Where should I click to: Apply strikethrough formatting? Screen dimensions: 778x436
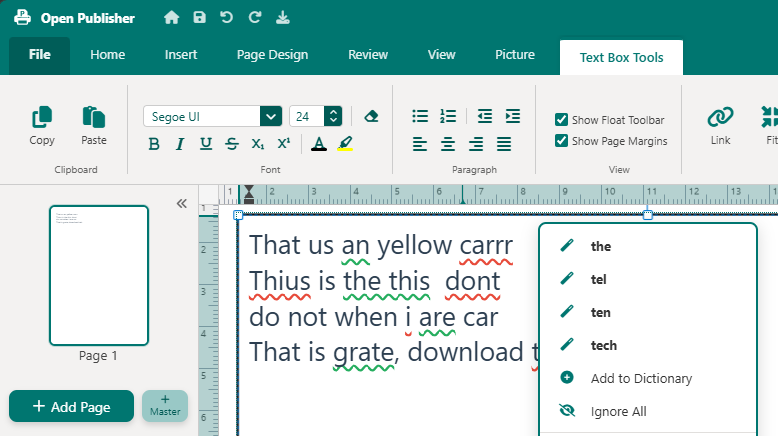(232, 144)
